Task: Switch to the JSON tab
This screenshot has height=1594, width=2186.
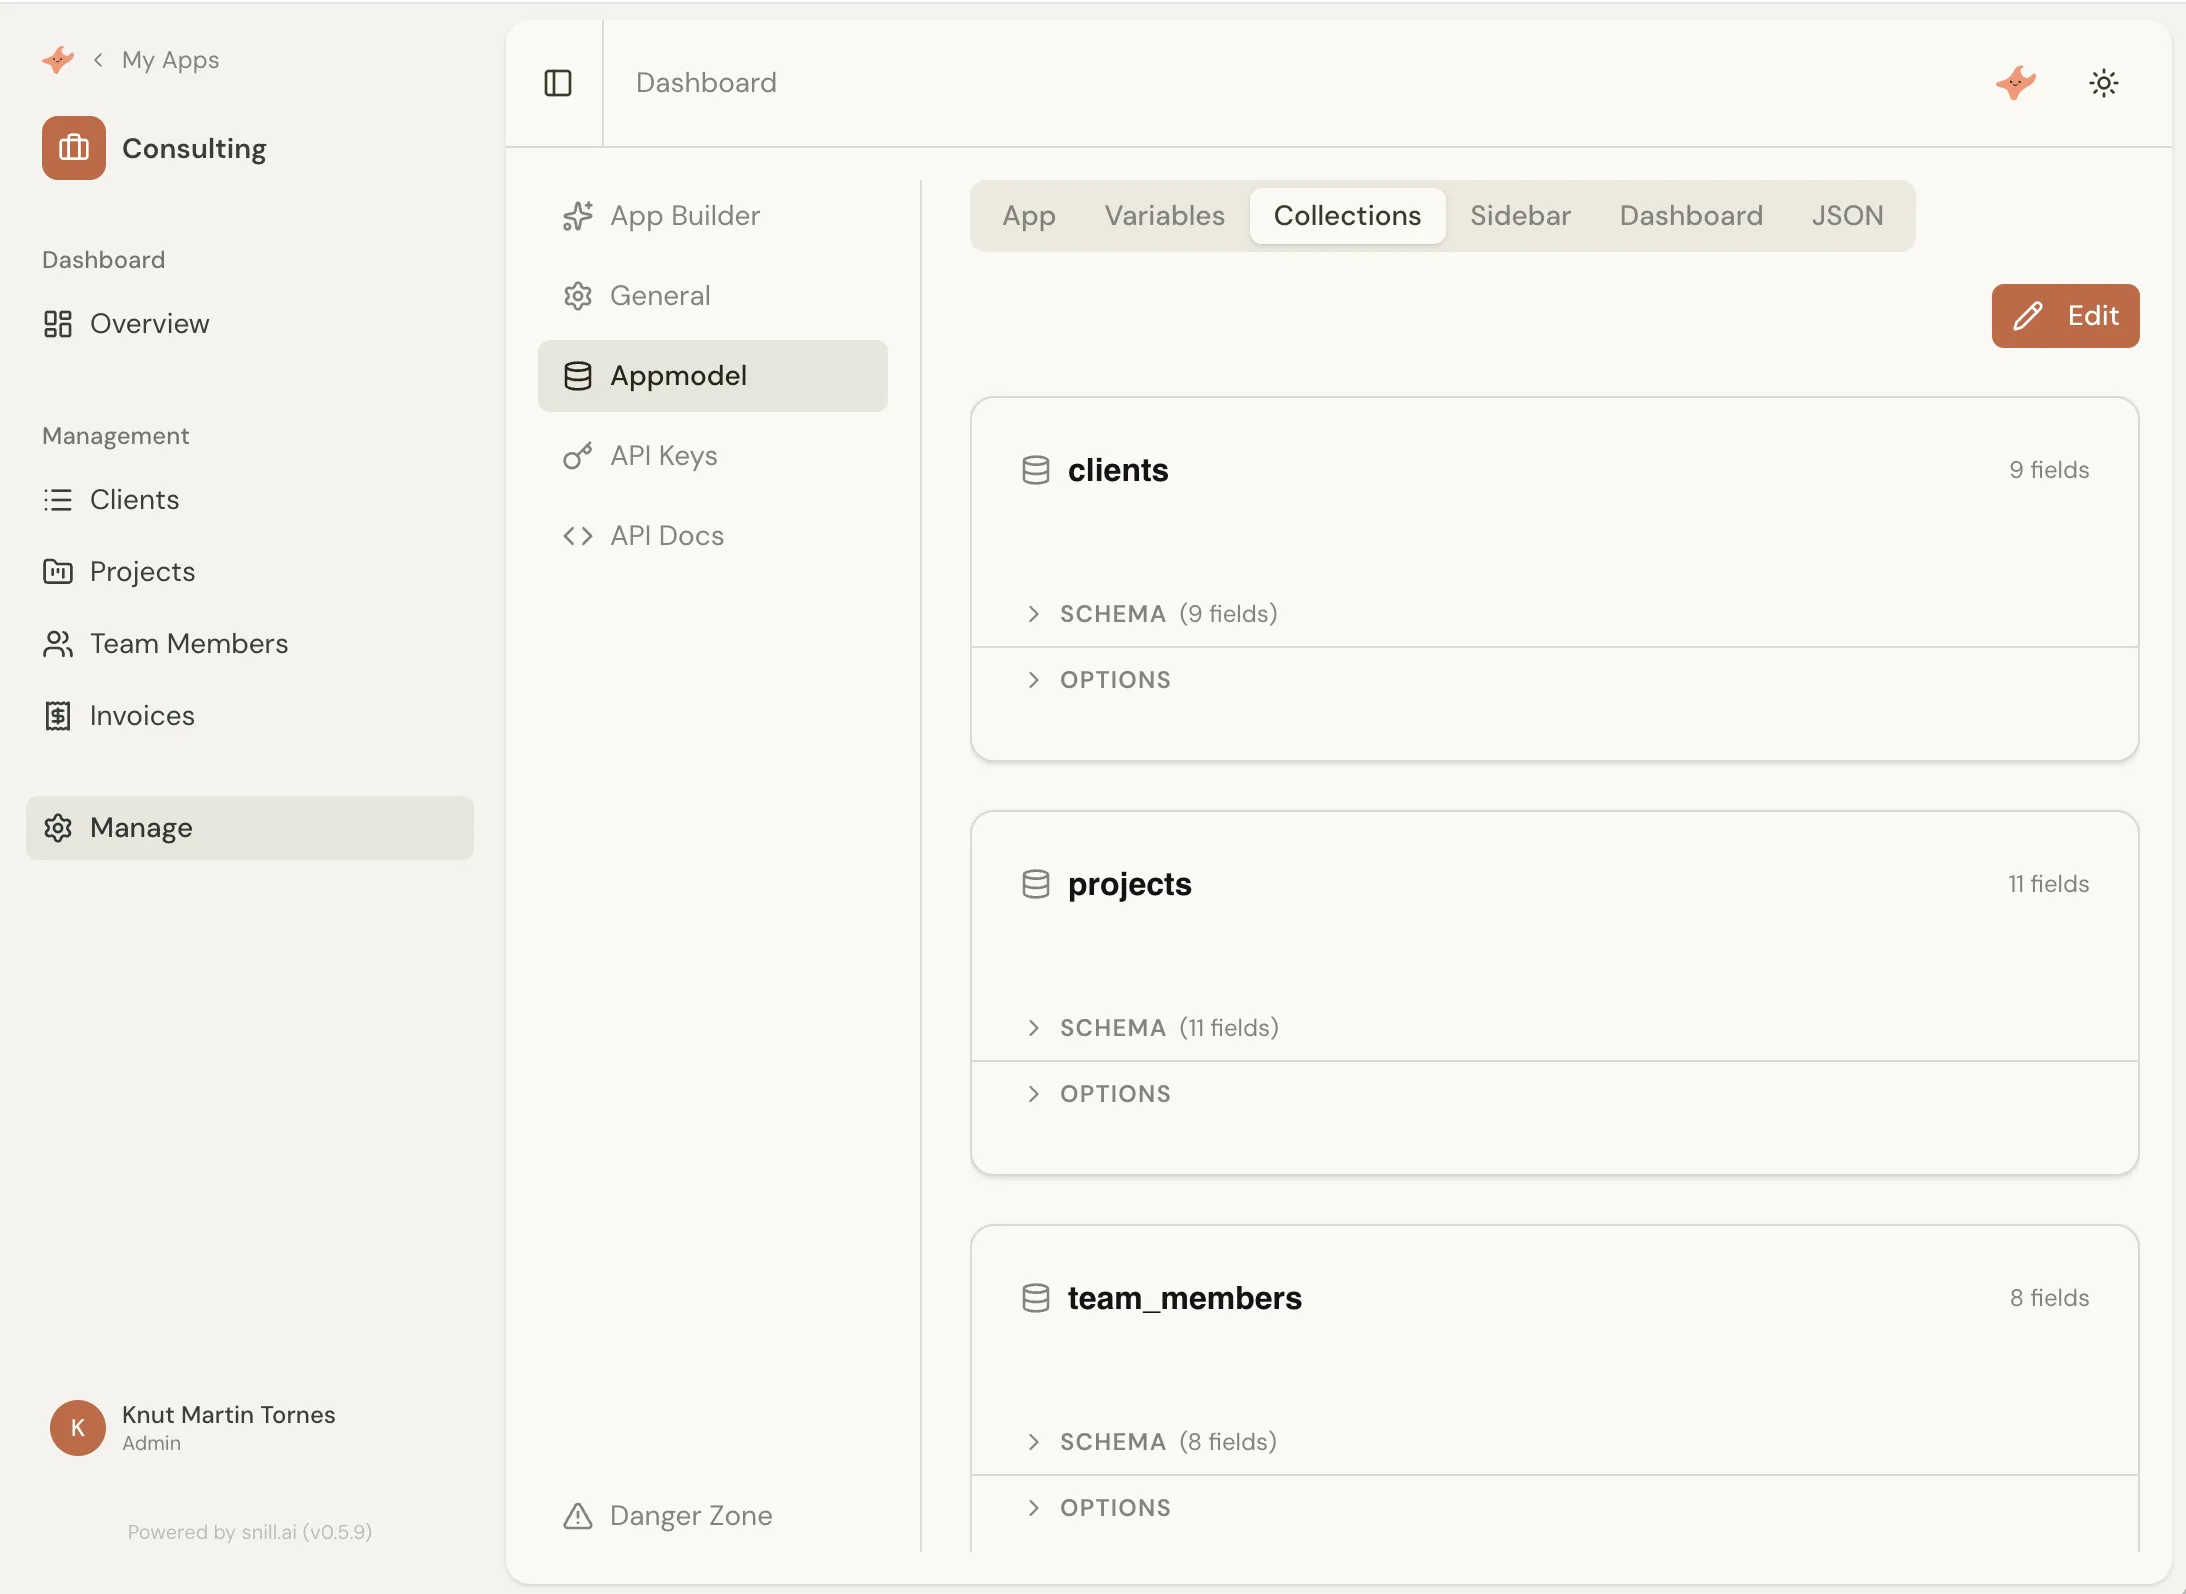Action: pyautogui.click(x=1846, y=215)
